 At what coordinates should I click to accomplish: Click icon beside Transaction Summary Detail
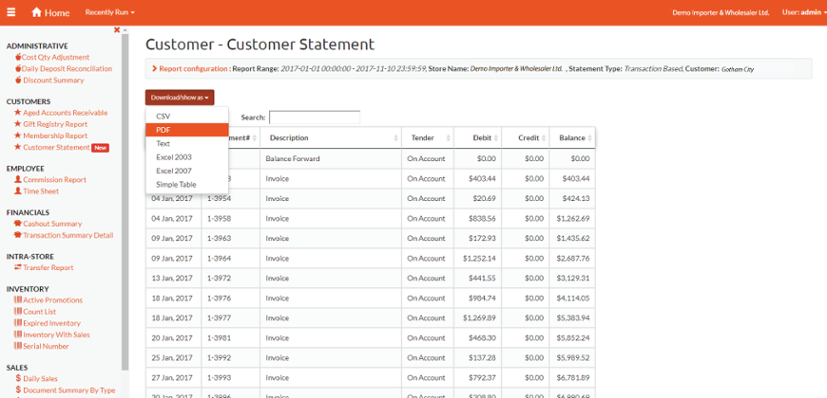coord(18,235)
